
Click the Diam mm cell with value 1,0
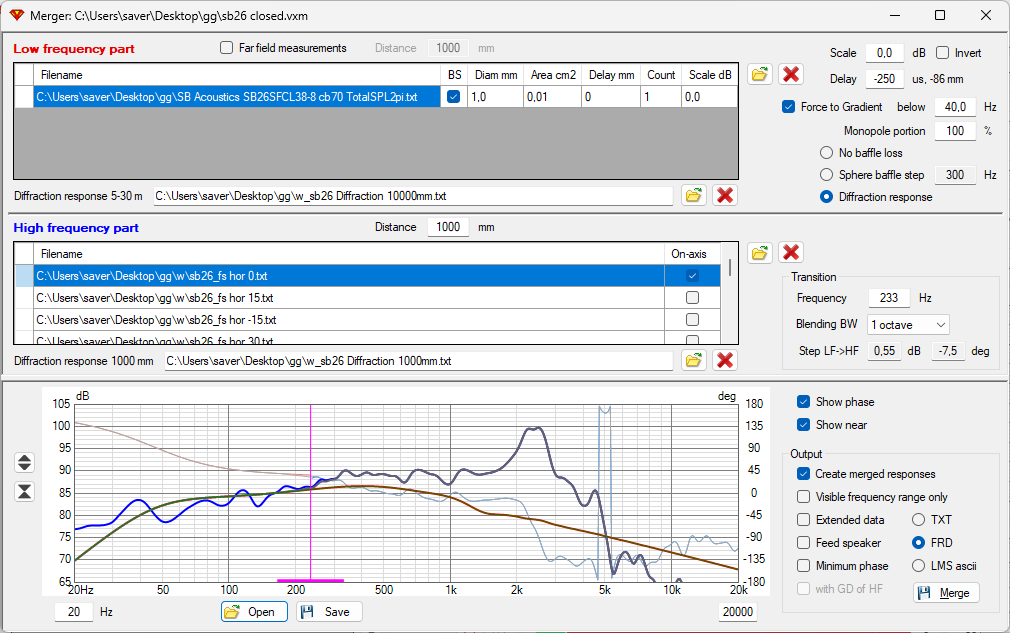click(x=495, y=97)
